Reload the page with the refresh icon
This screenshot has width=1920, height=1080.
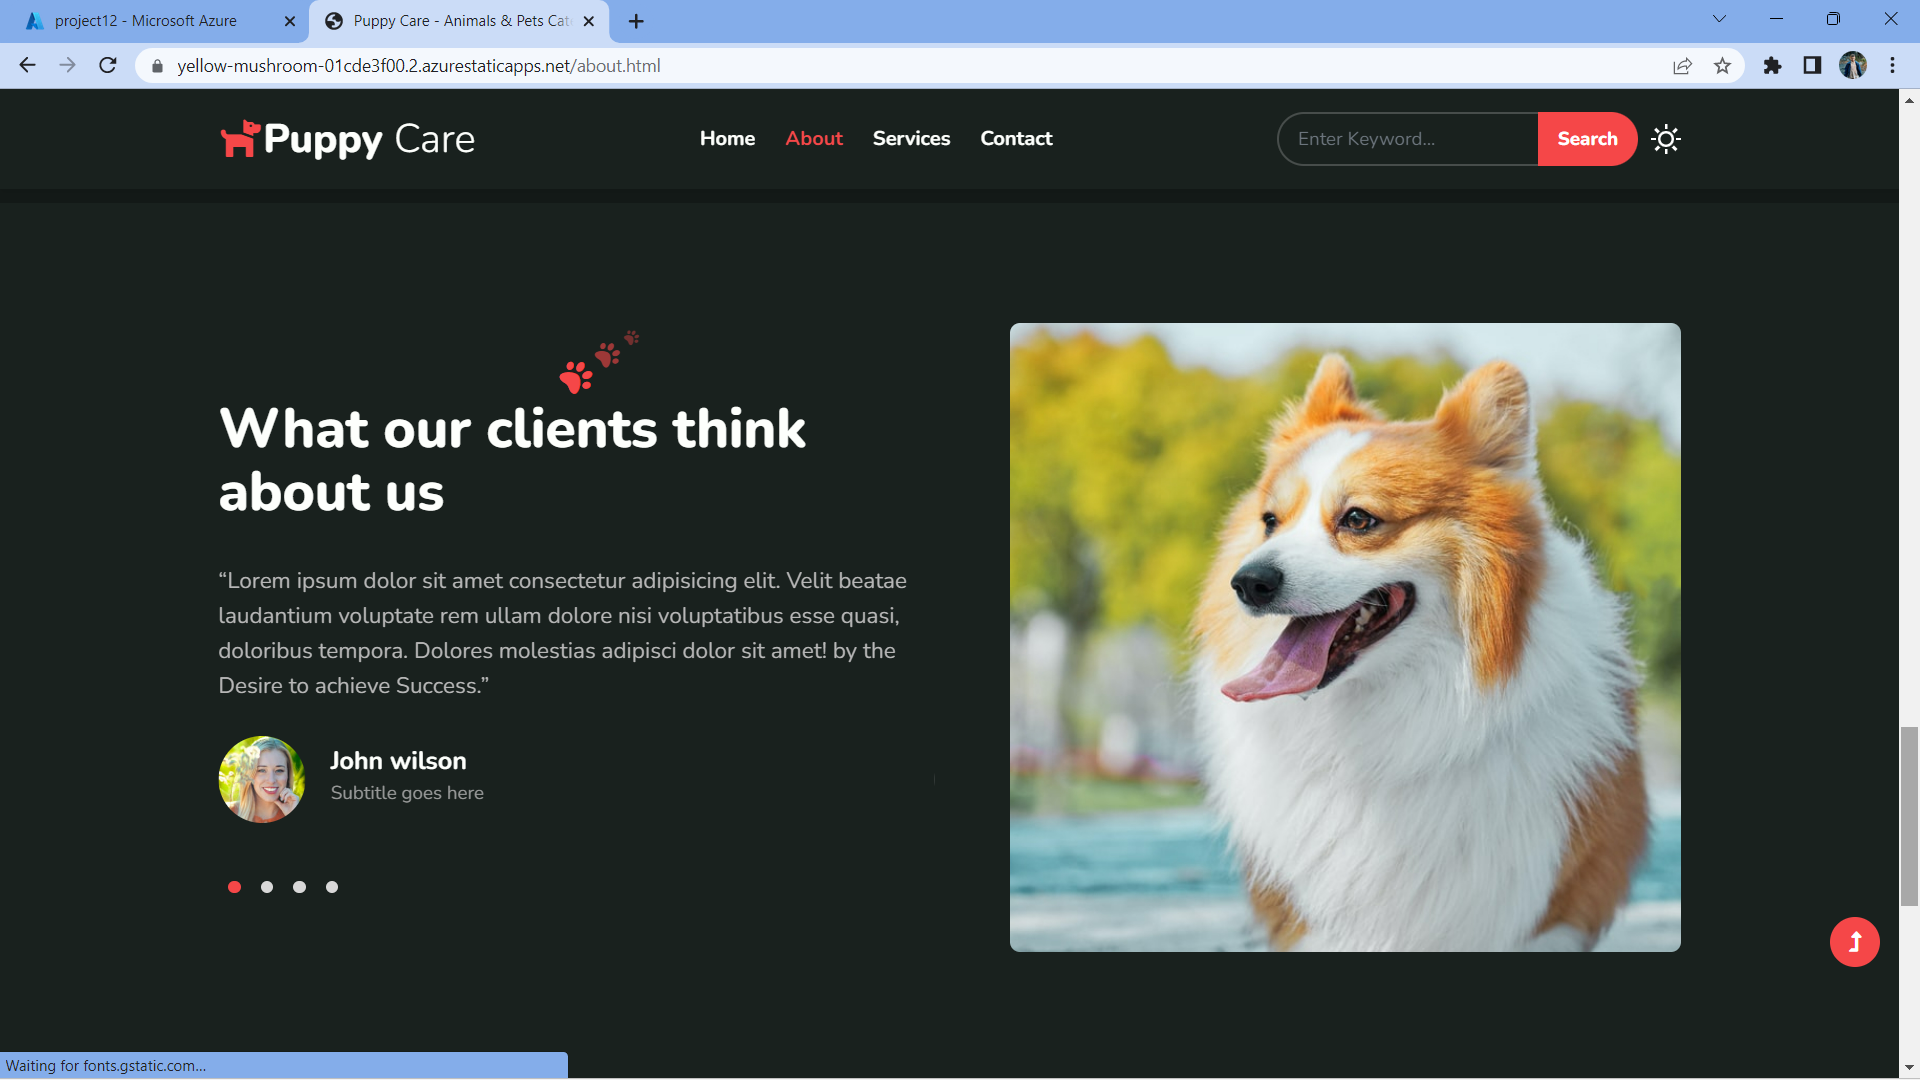point(108,66)
